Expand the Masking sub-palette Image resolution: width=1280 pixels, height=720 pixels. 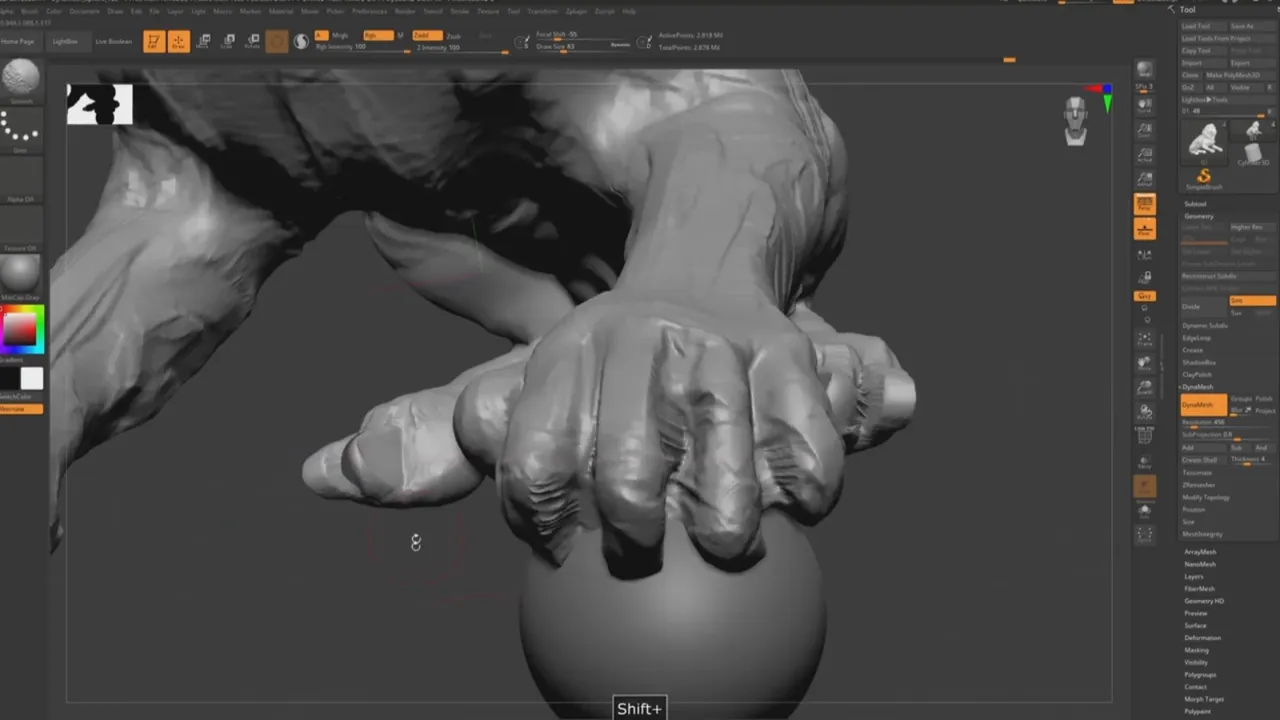click(x=1197, y=650)
